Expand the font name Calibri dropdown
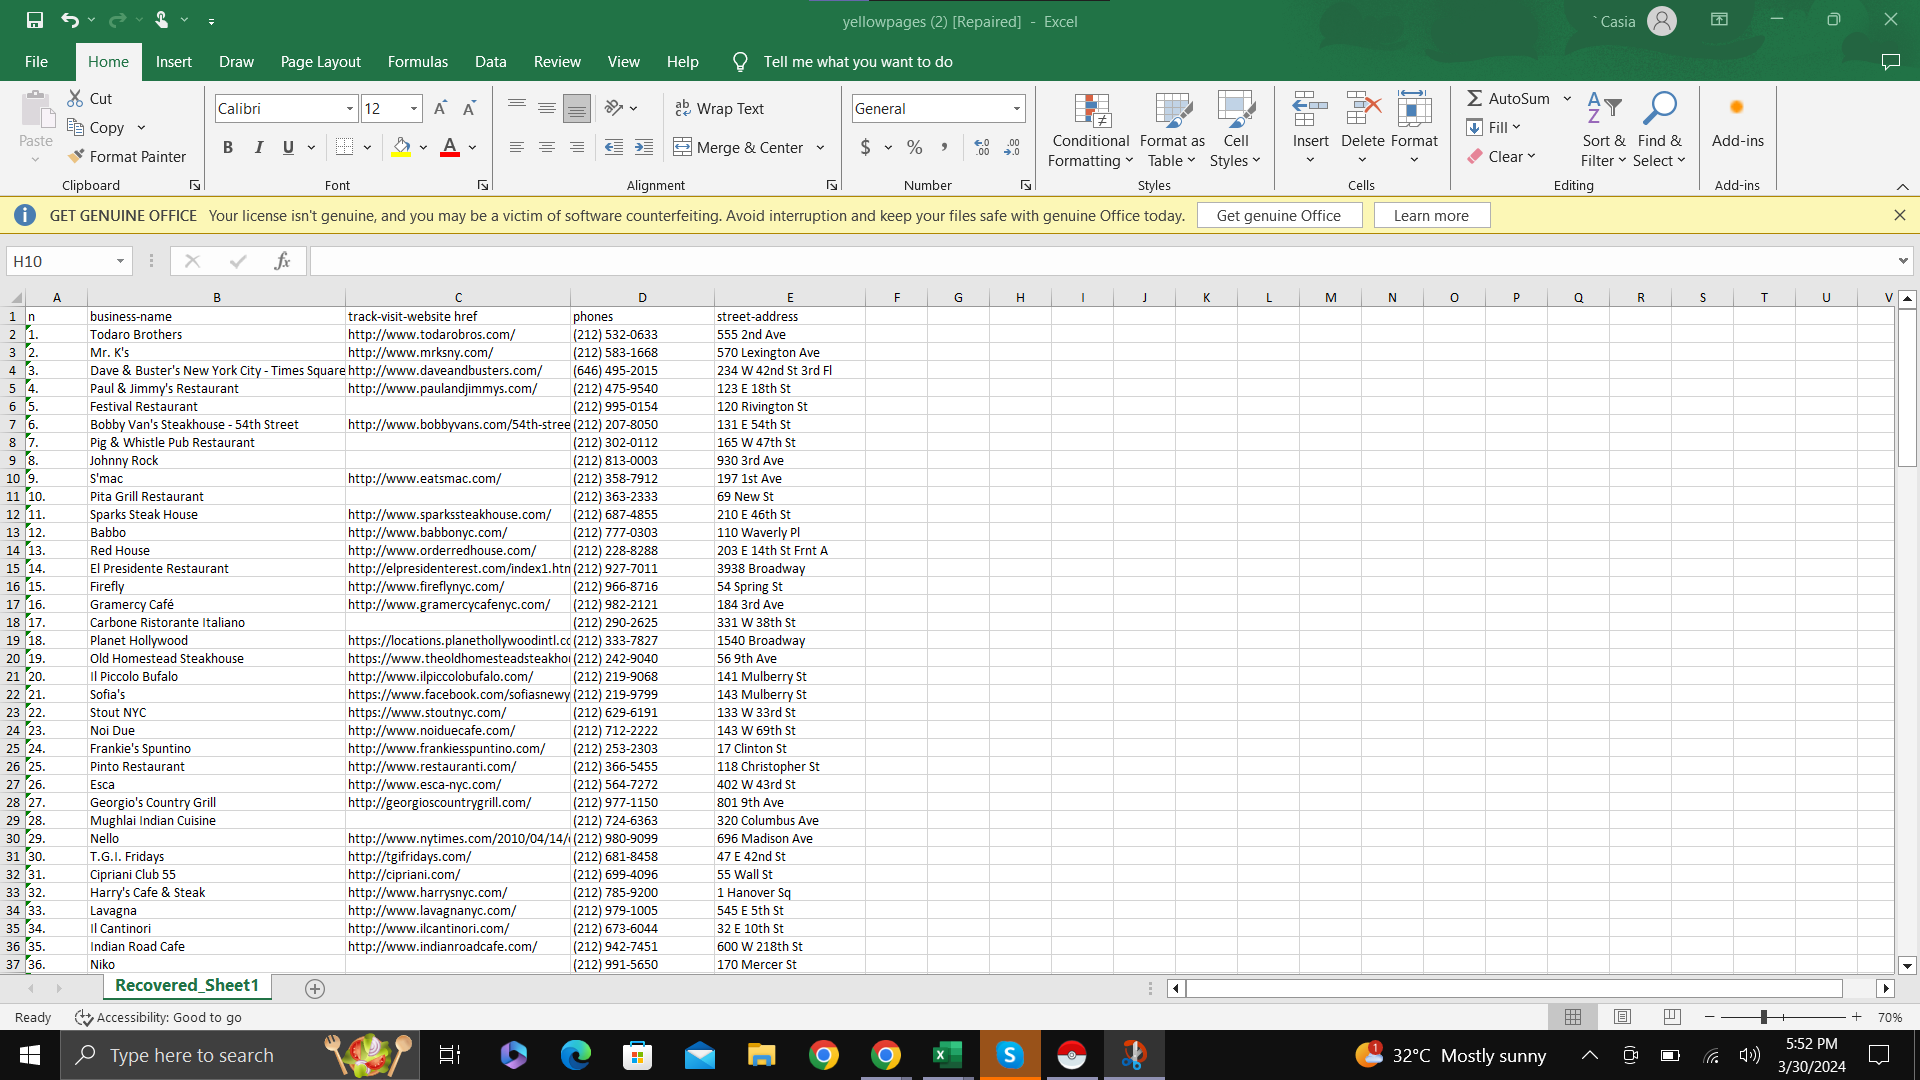1920x1080 pixels. click(350, 108)
